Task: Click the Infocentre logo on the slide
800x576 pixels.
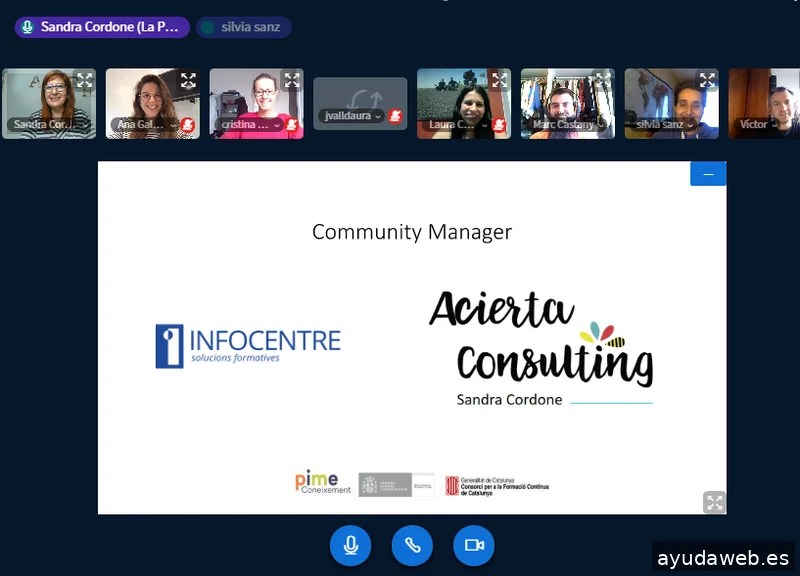Action: 248,346
